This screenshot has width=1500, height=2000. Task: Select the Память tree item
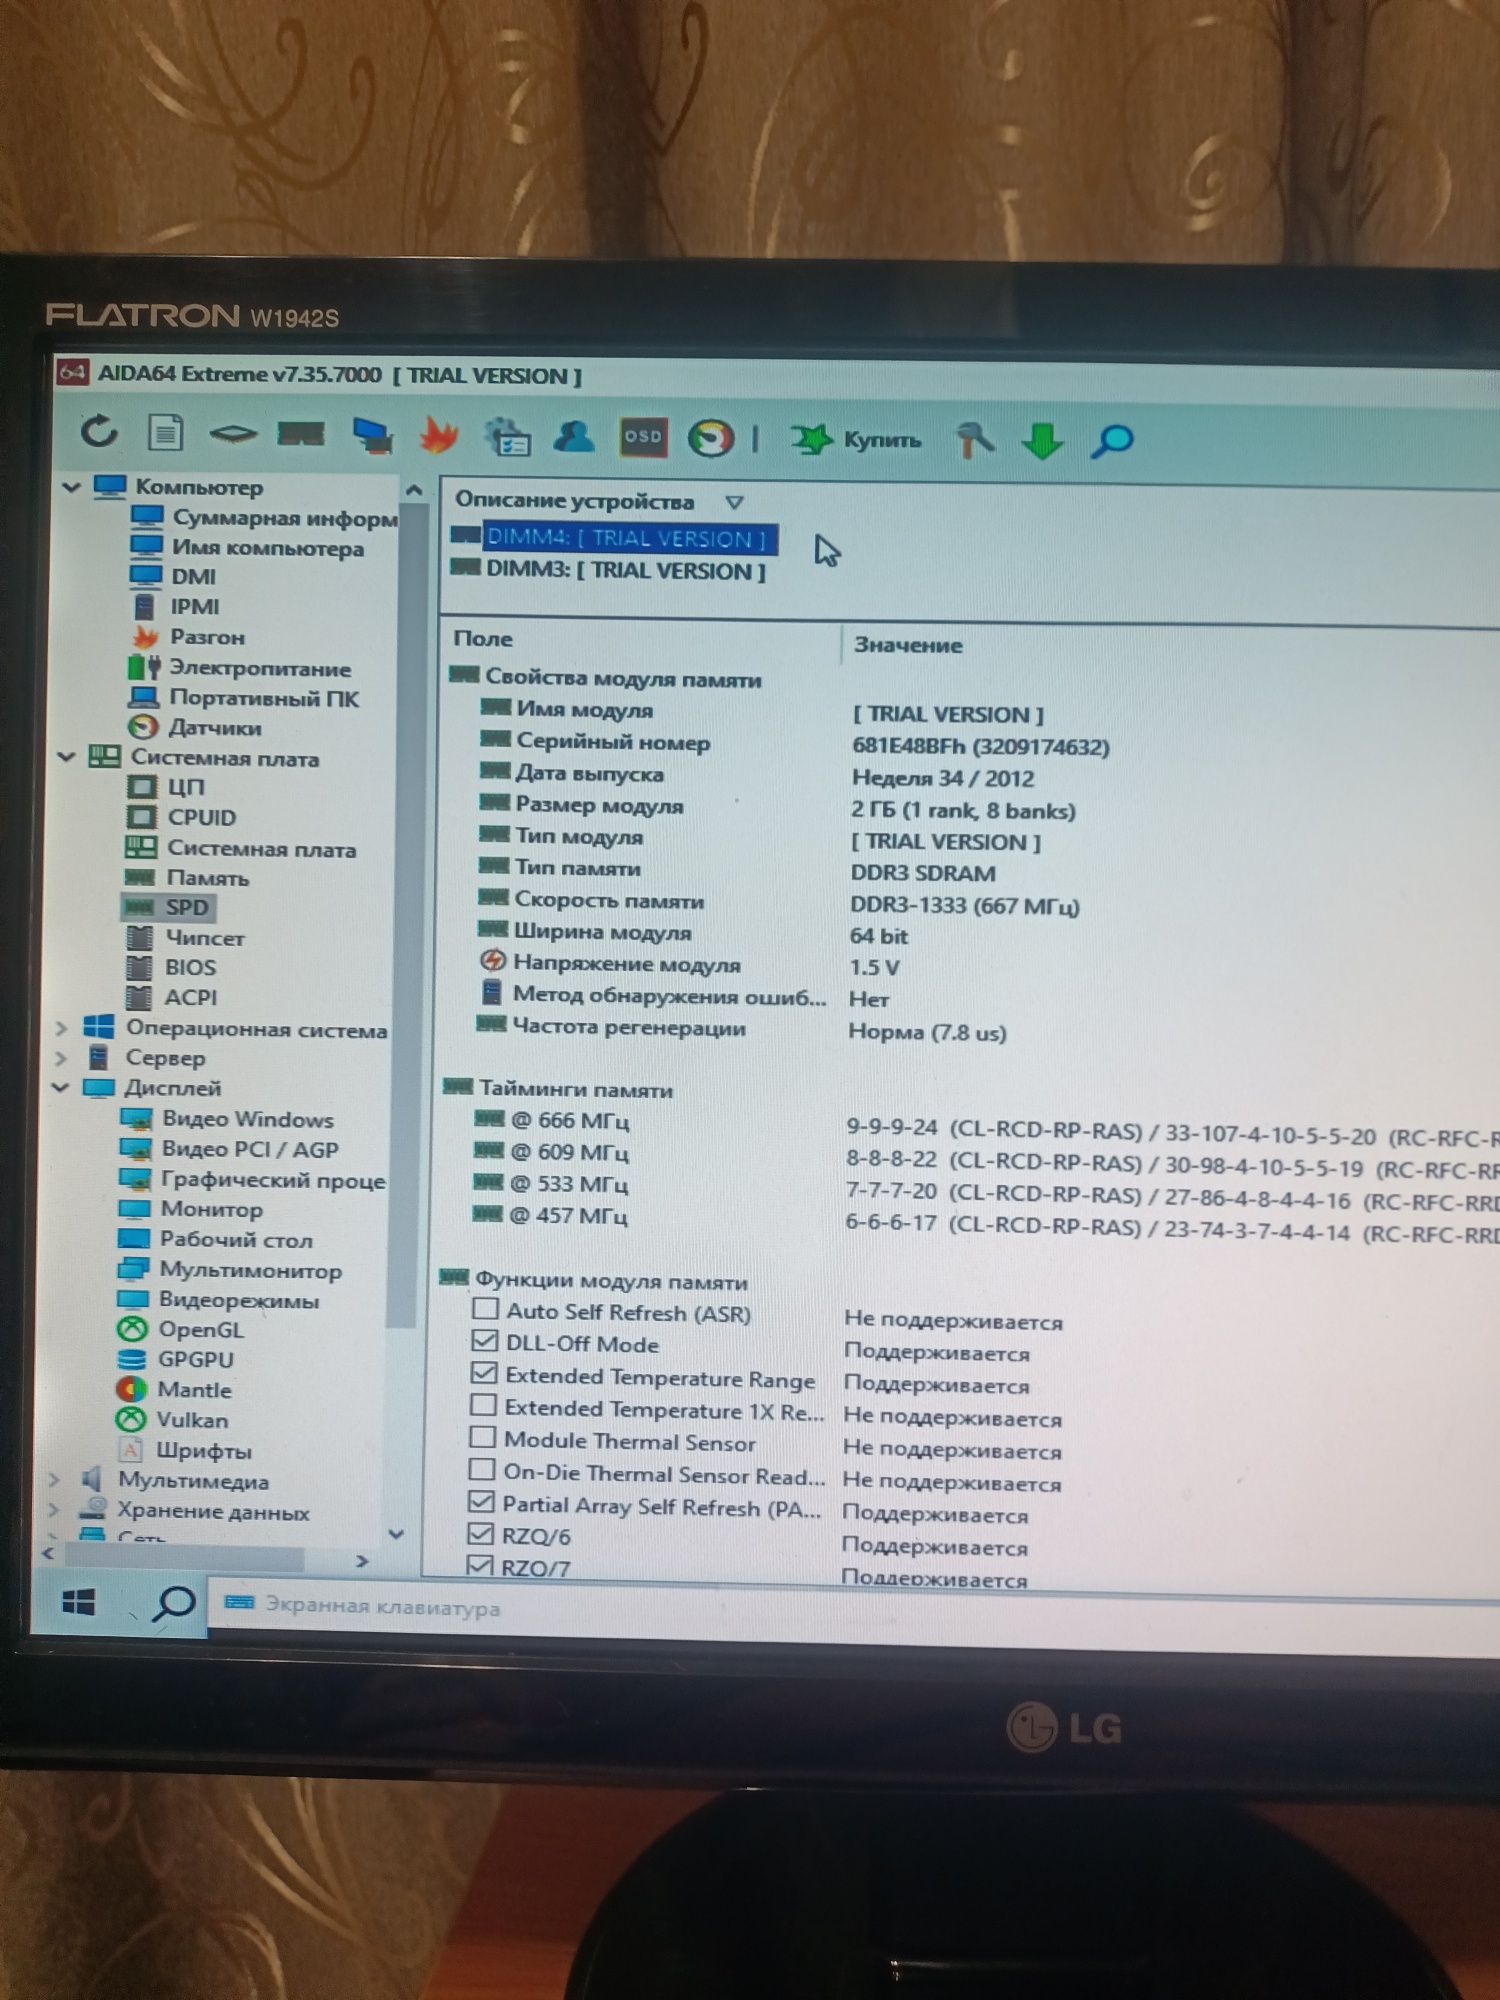pyautogui.click(x=187, y=877)
